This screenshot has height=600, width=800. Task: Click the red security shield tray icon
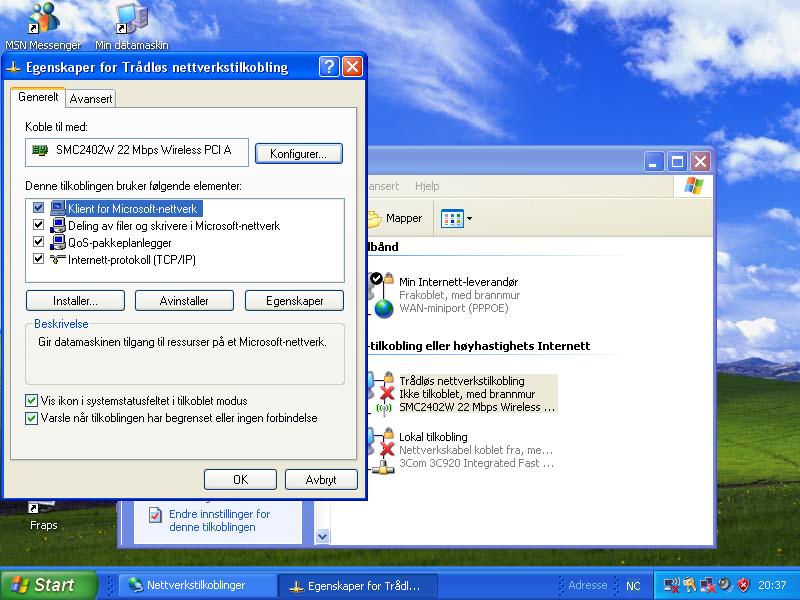(x=743, y=585)
